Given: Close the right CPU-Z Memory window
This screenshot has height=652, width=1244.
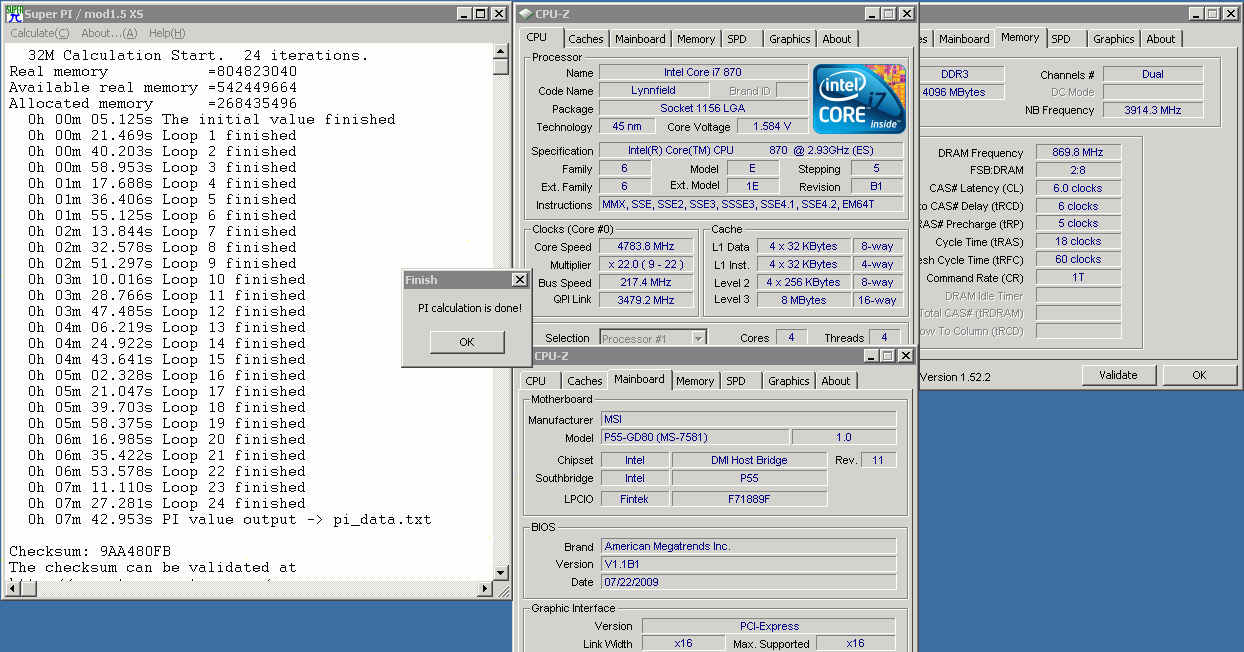Looking at the screenshot, I should pyautogui.click(x=1230, y=14).
